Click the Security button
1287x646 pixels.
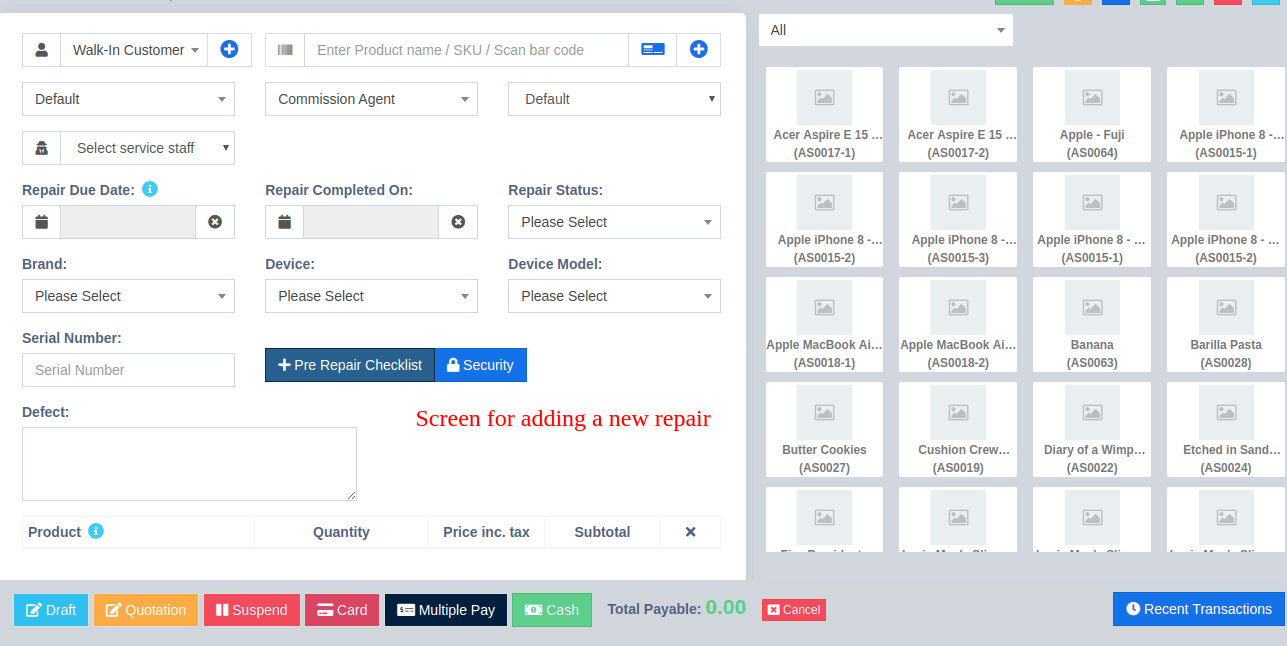coord(480,365)
